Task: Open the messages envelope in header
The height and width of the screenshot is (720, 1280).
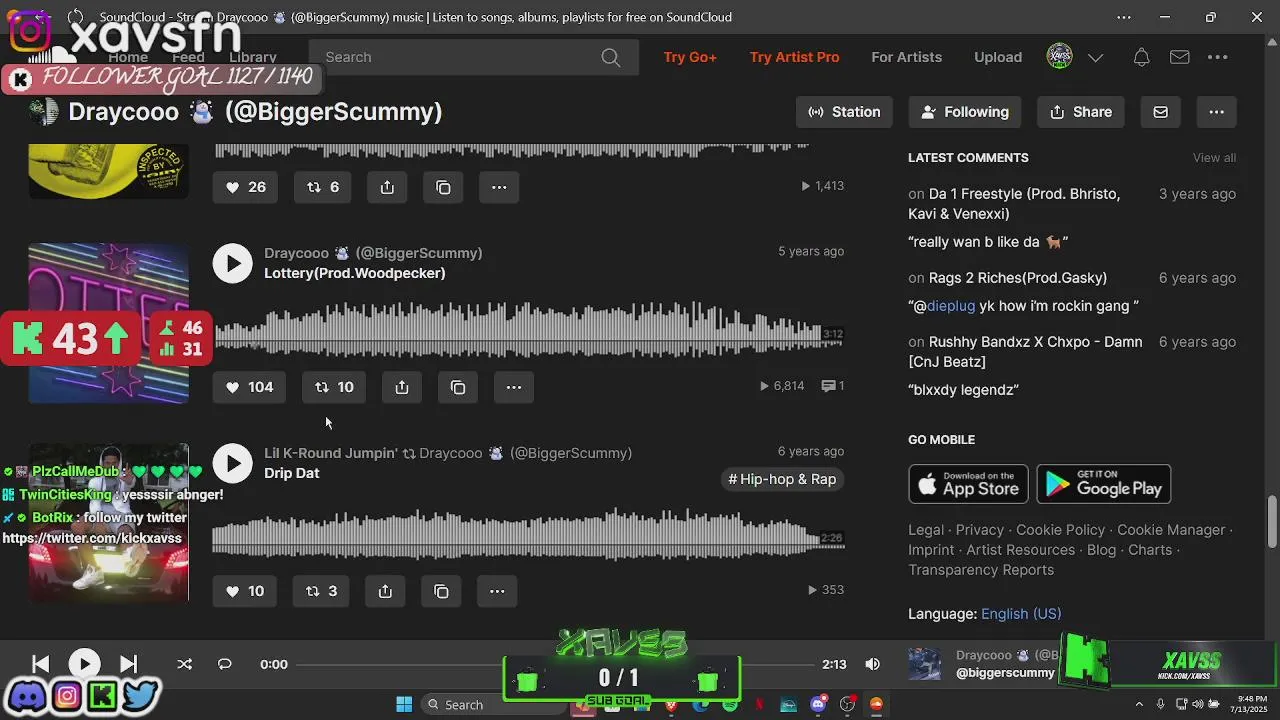Action: 1180,57
